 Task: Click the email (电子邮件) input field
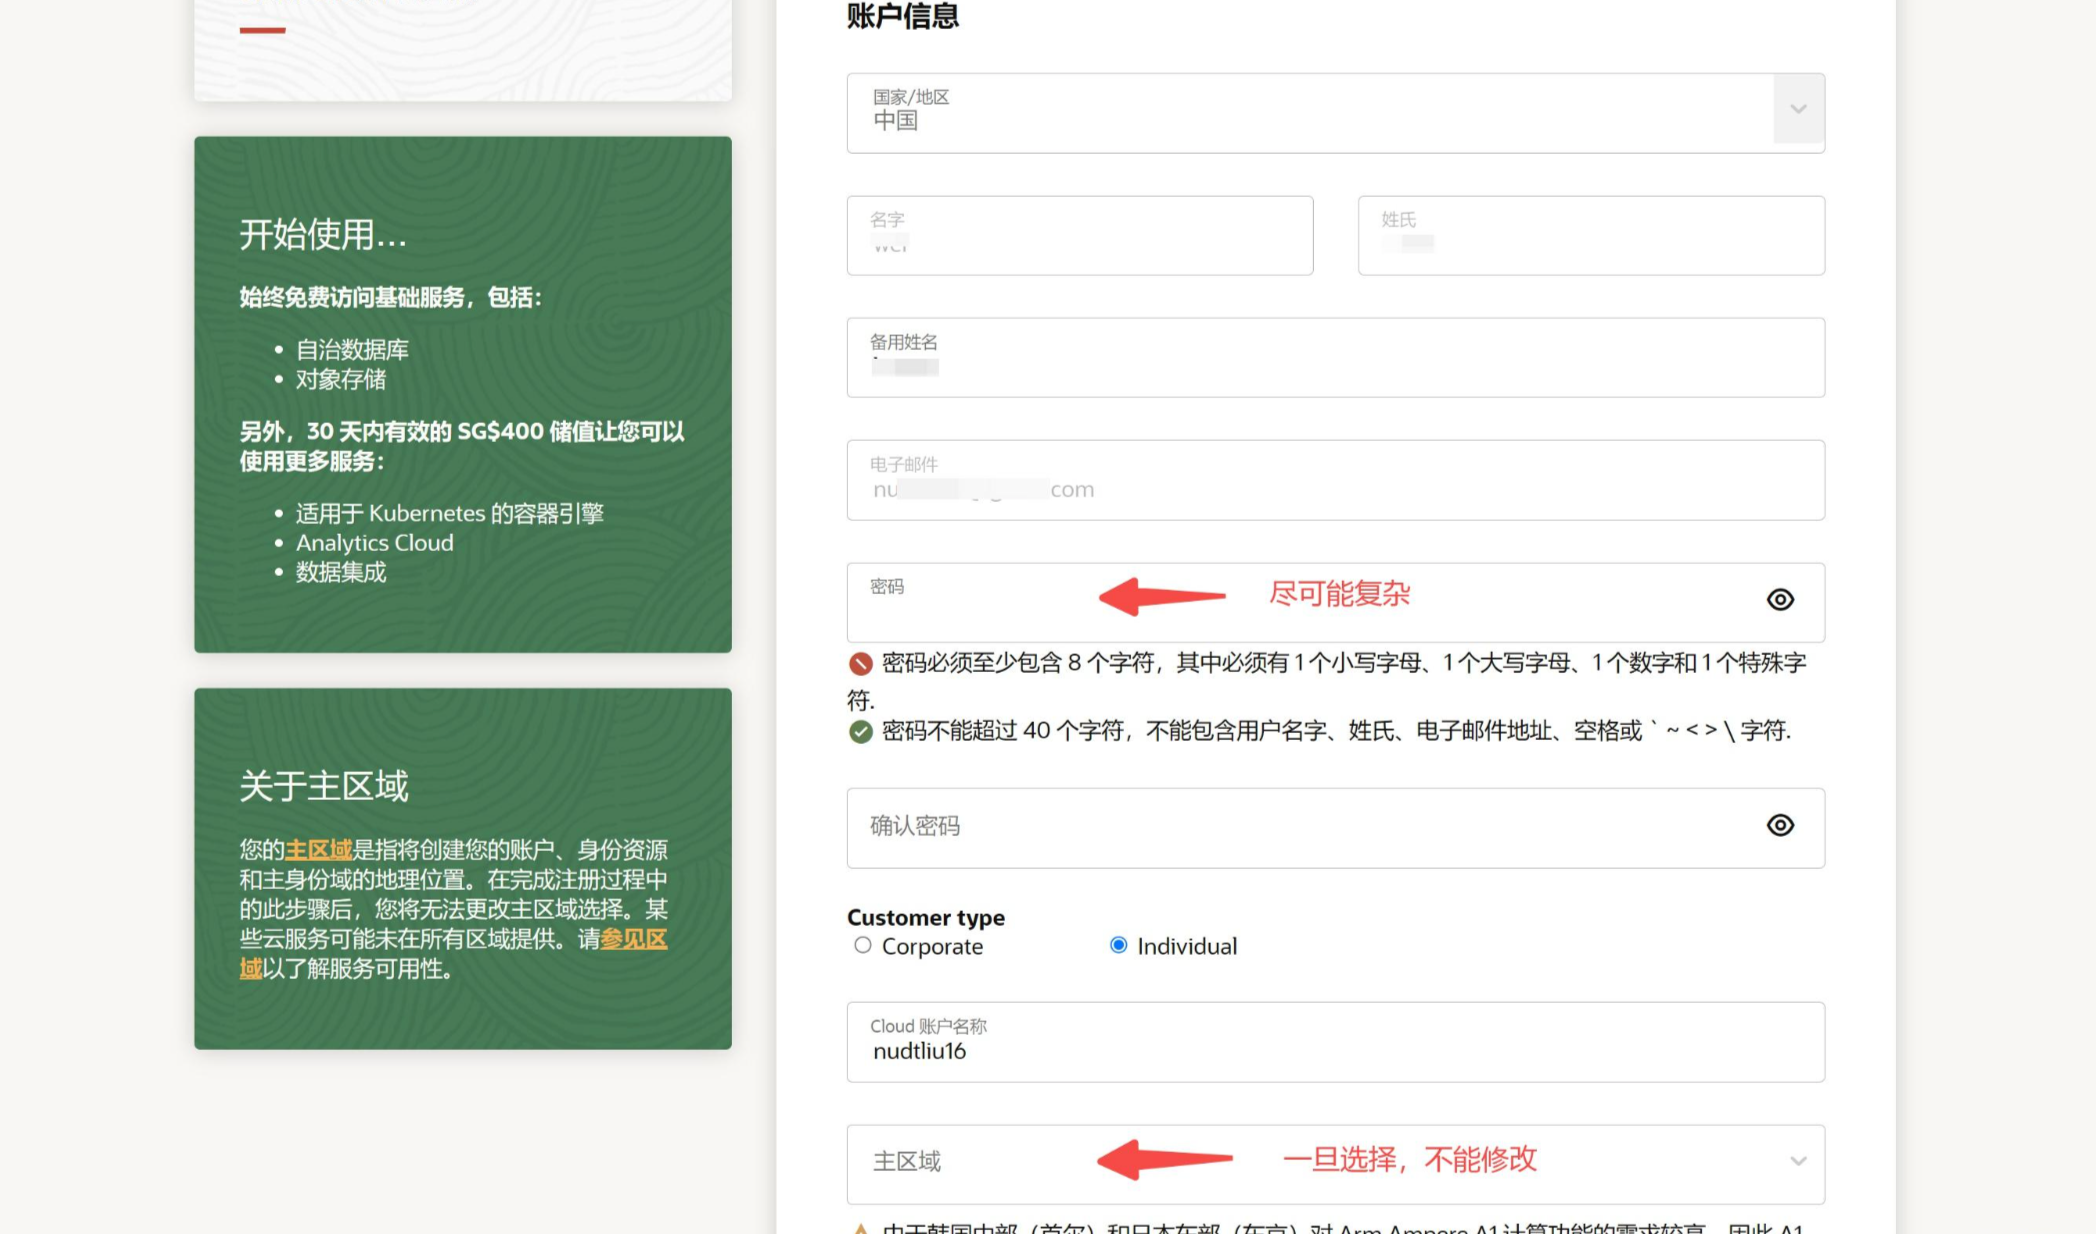[1335, 481]
